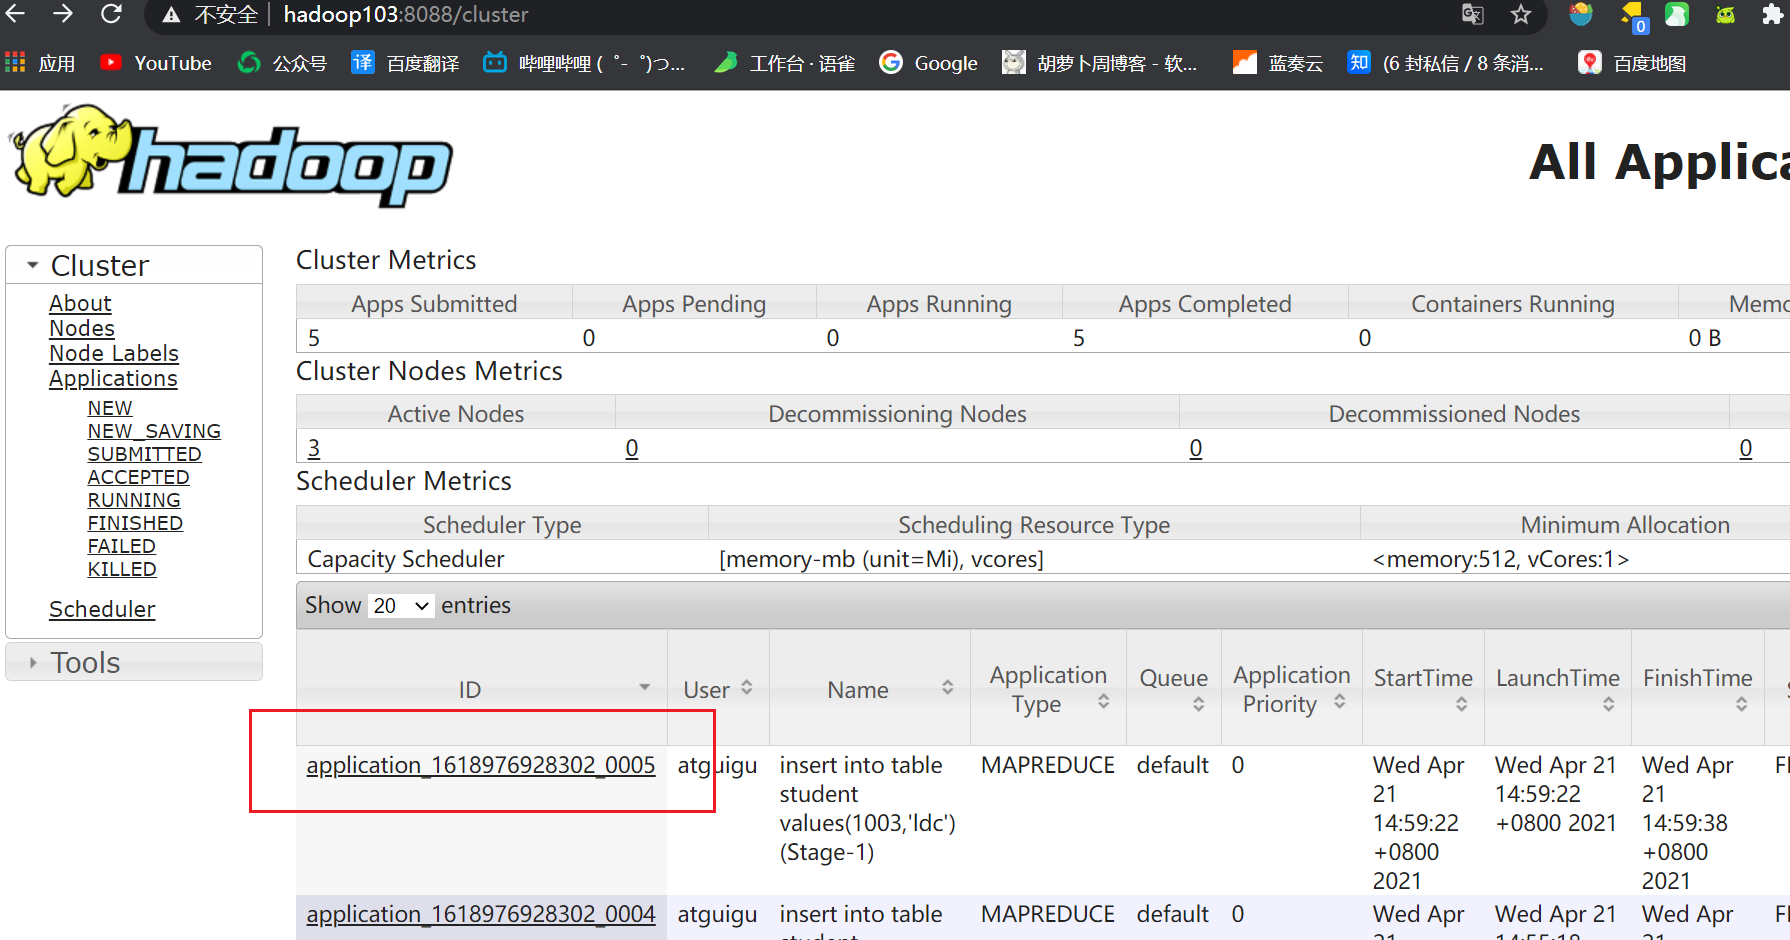Open the Node Labels sidebar link
1790x940 pixels.
point(114,353)
